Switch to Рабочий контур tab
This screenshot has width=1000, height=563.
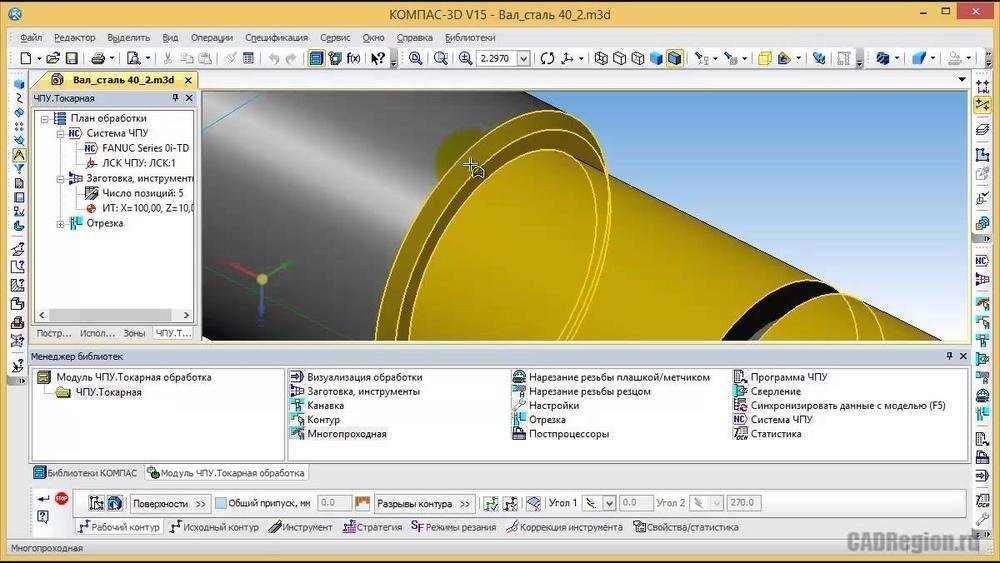(x=120, y=527)
